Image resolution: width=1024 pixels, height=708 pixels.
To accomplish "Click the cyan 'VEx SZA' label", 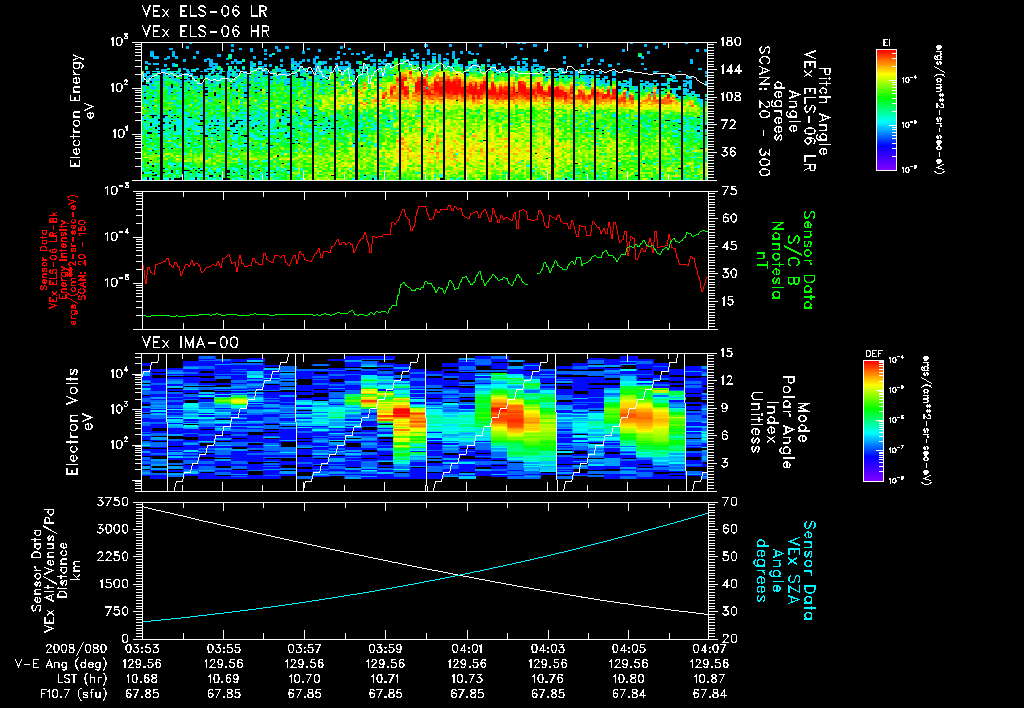I will 793,570.
